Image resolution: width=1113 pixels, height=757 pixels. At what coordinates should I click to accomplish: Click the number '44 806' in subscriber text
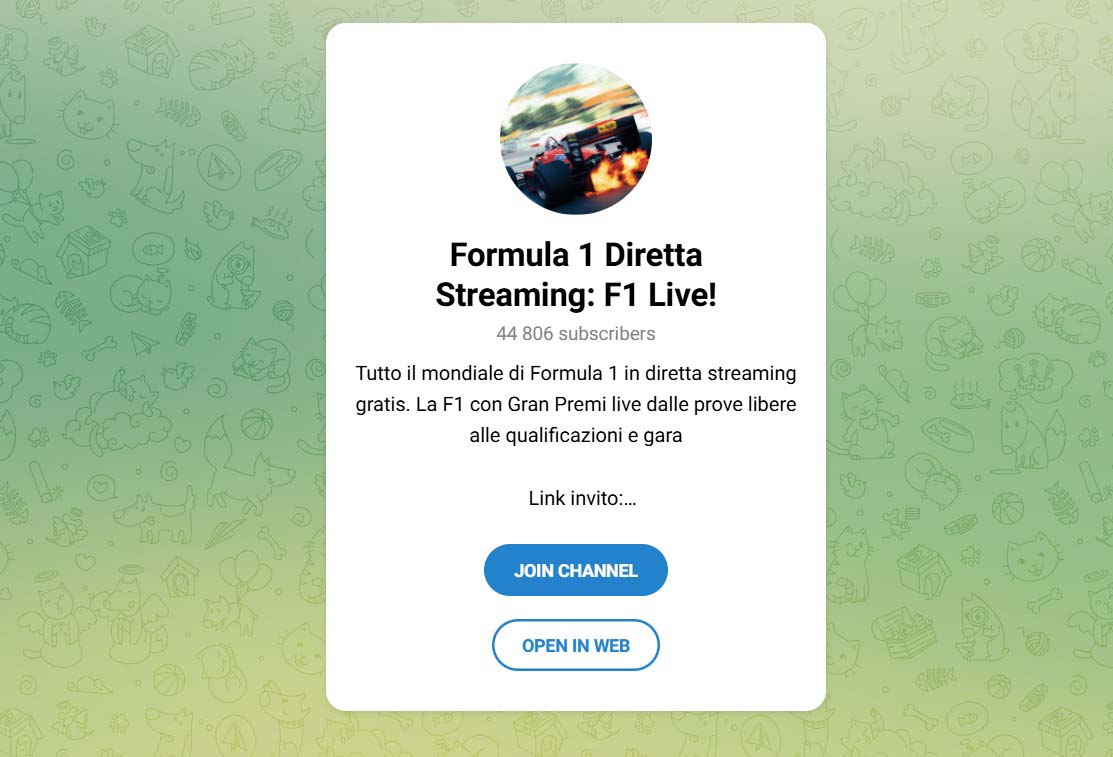click(x=525, y=334)
